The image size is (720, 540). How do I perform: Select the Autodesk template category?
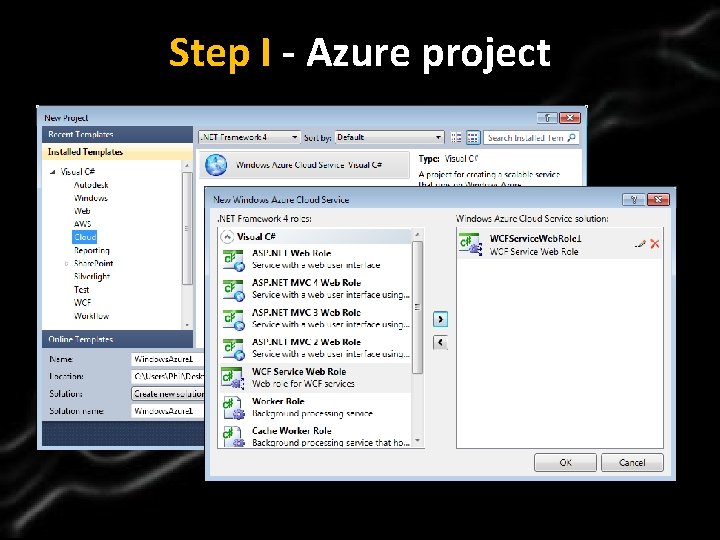[91, 185]
